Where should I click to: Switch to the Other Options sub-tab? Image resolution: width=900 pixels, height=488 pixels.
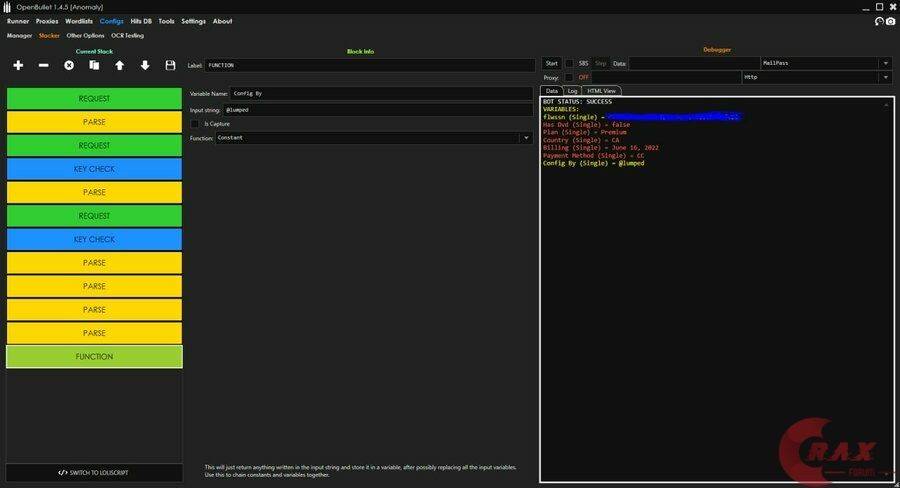[86, 36]
